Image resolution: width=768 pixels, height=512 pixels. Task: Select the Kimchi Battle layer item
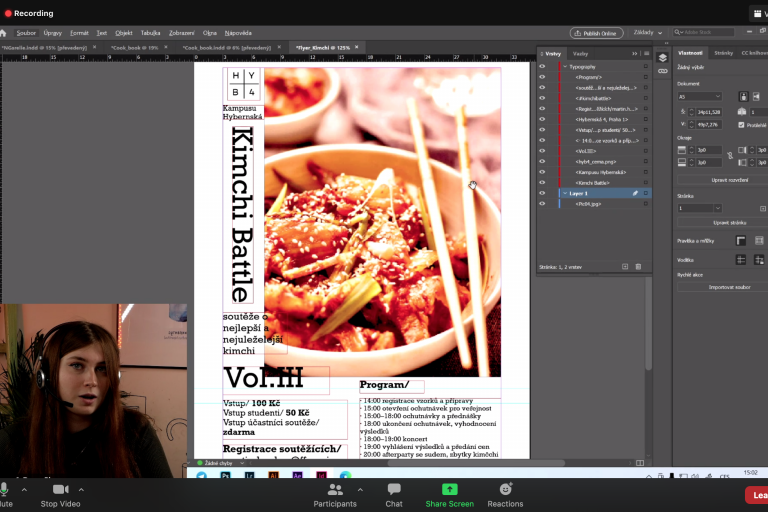[x=594, y=183]
